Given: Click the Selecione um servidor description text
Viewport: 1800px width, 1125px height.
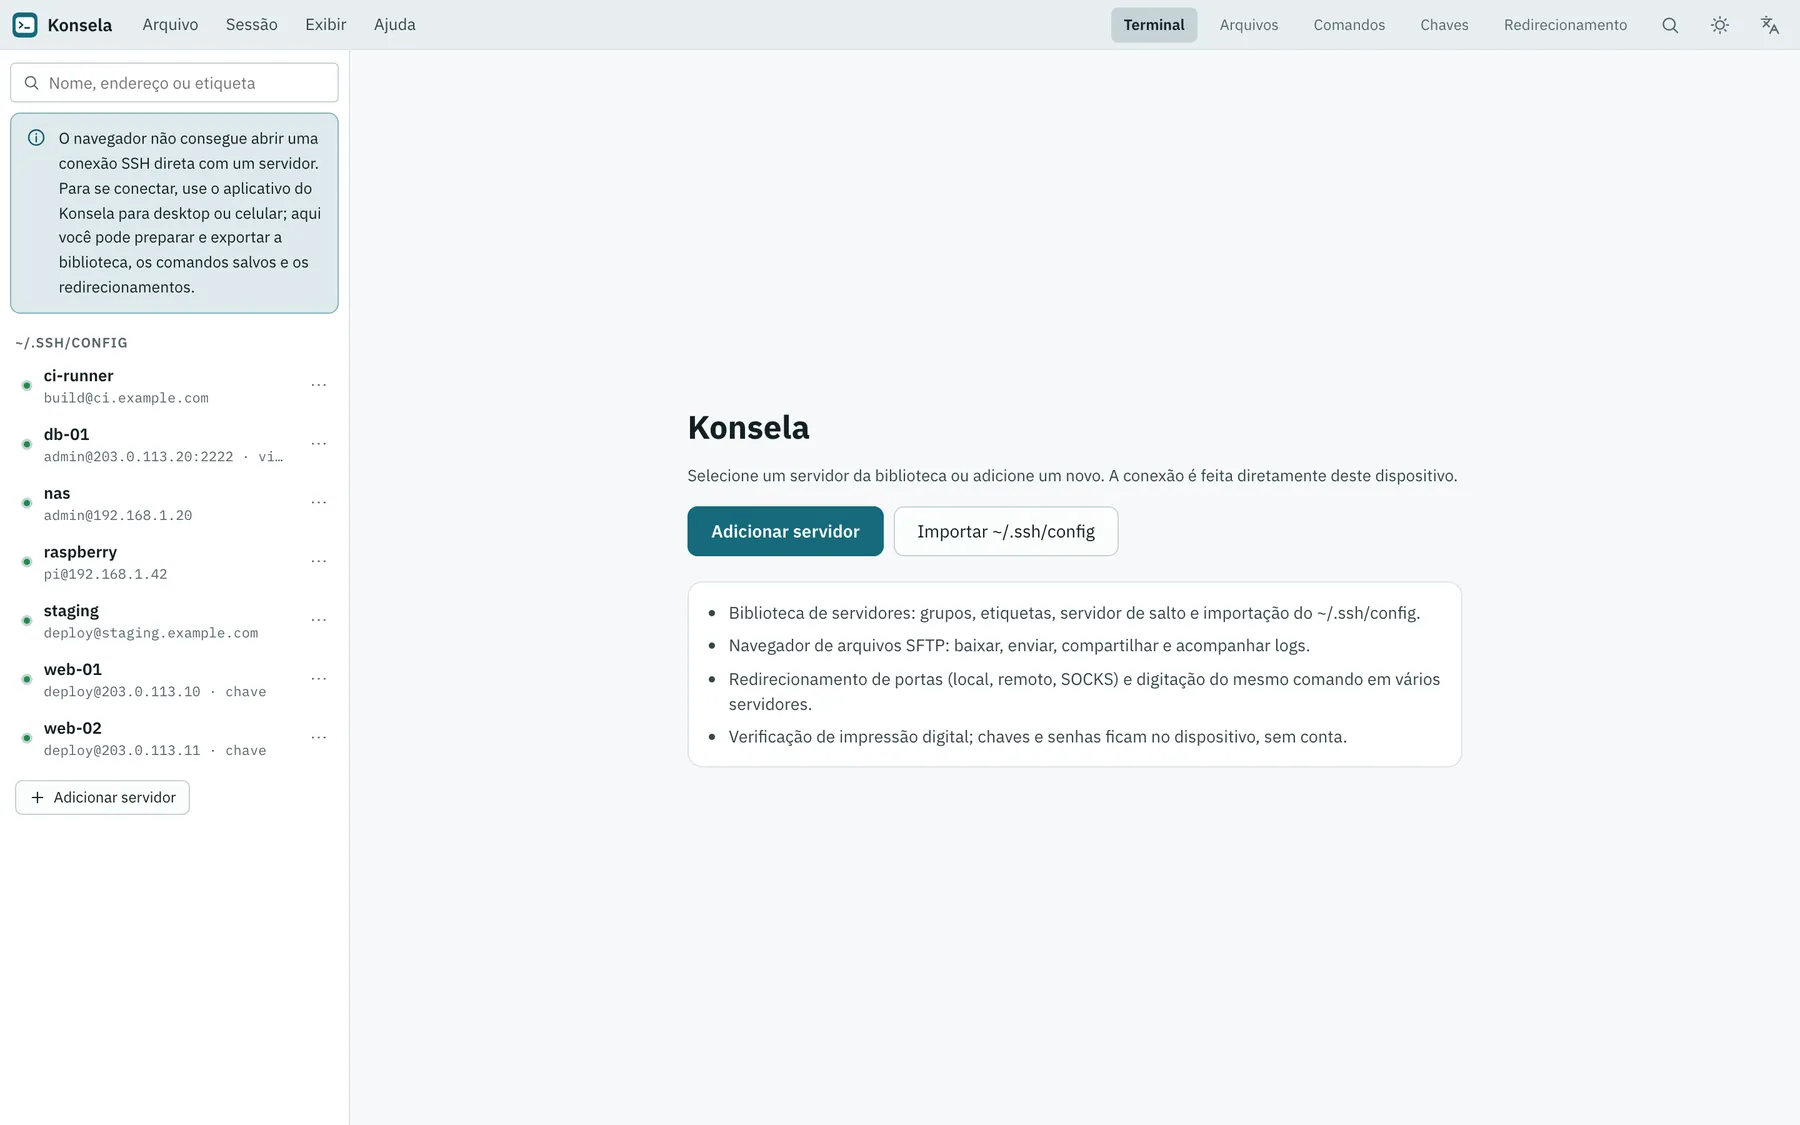Looking at the screenshot, I should (1072, 476).
